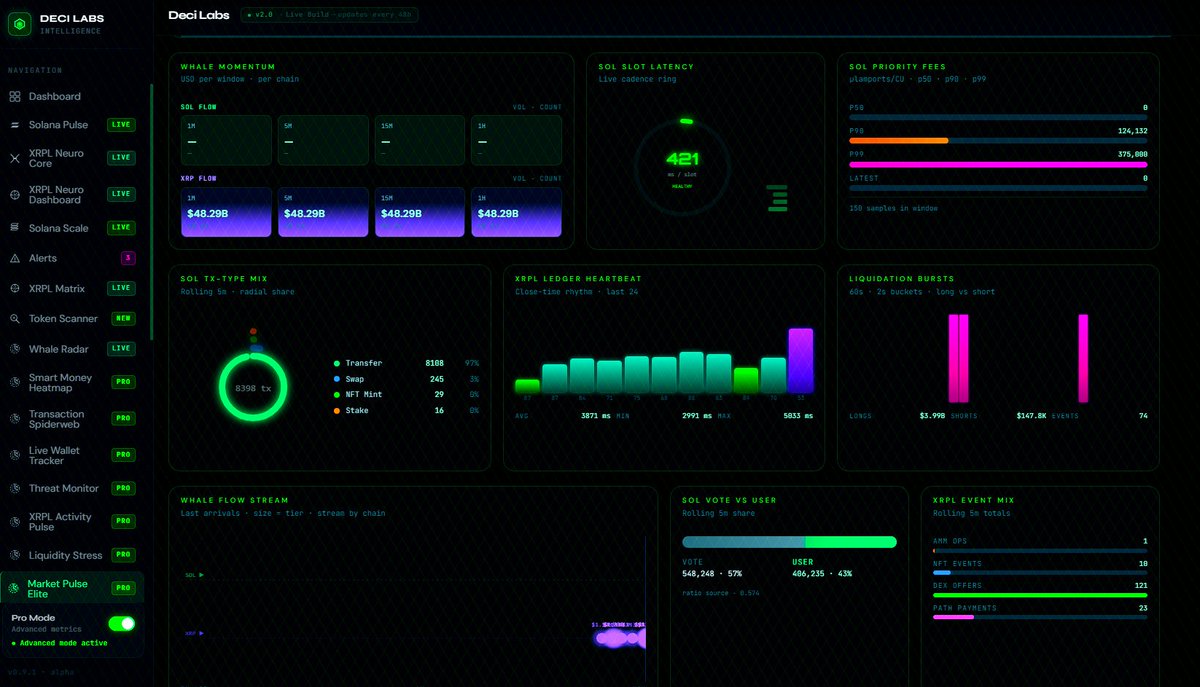
Task: Click the tall purple heartbeat bar
Action: [x=801, y=359]
